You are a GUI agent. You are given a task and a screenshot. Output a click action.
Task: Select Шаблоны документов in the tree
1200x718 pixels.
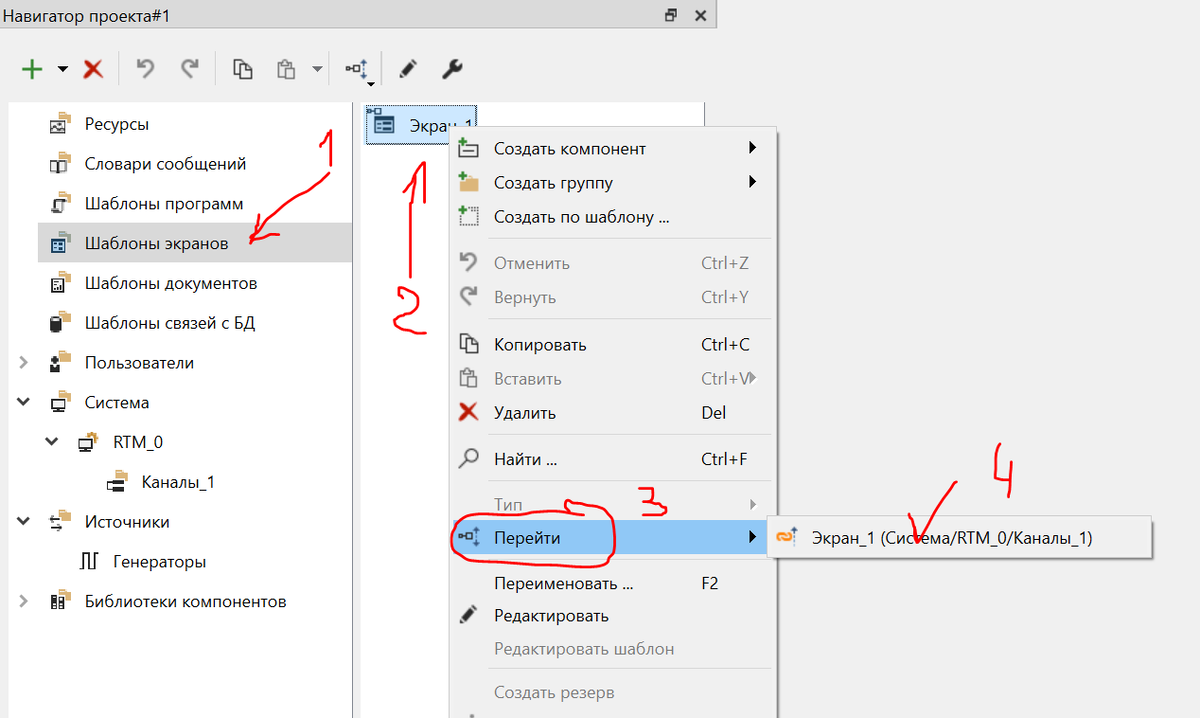click(171, 283)
